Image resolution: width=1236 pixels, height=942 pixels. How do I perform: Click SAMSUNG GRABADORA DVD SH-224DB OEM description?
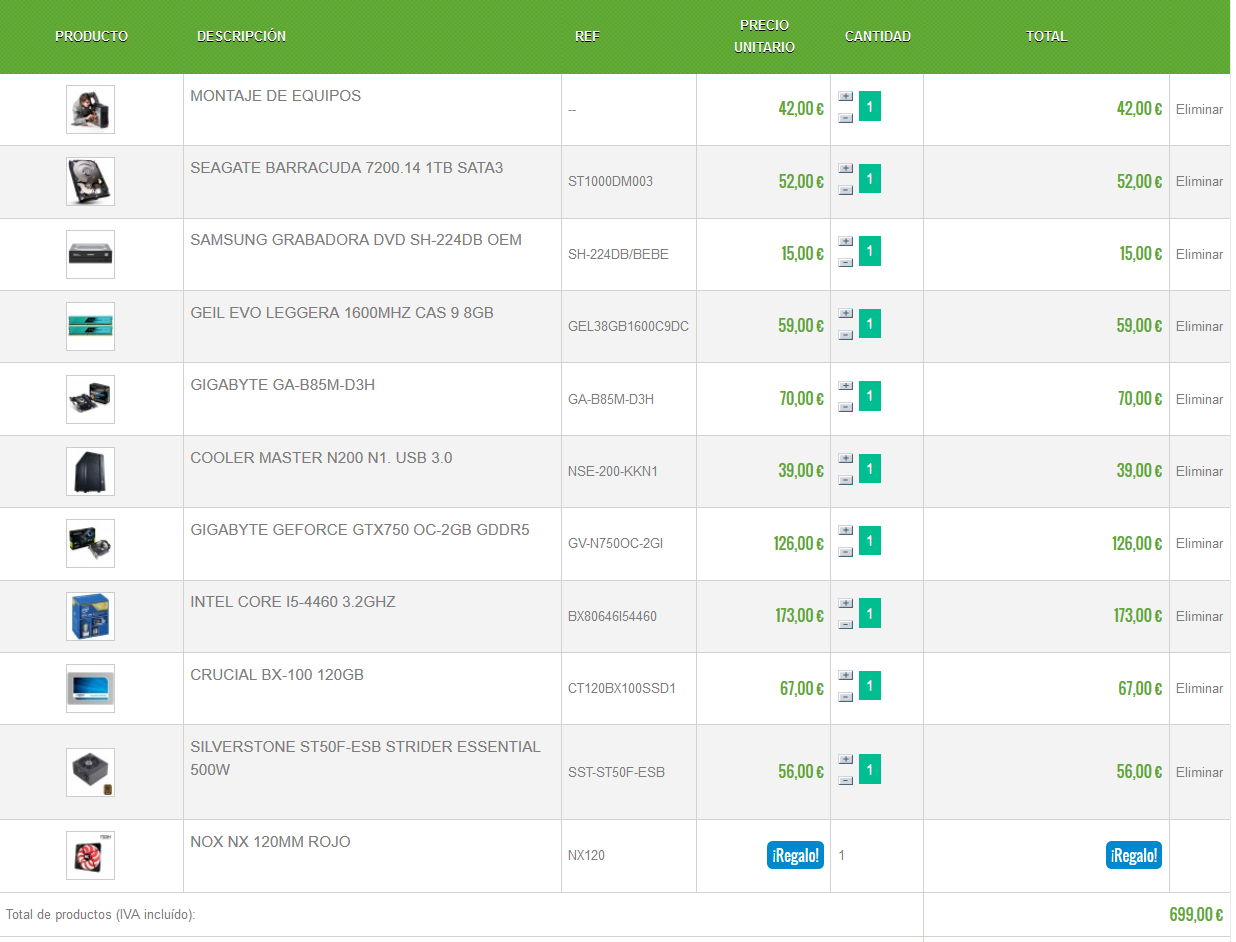(x=356, y=240)
